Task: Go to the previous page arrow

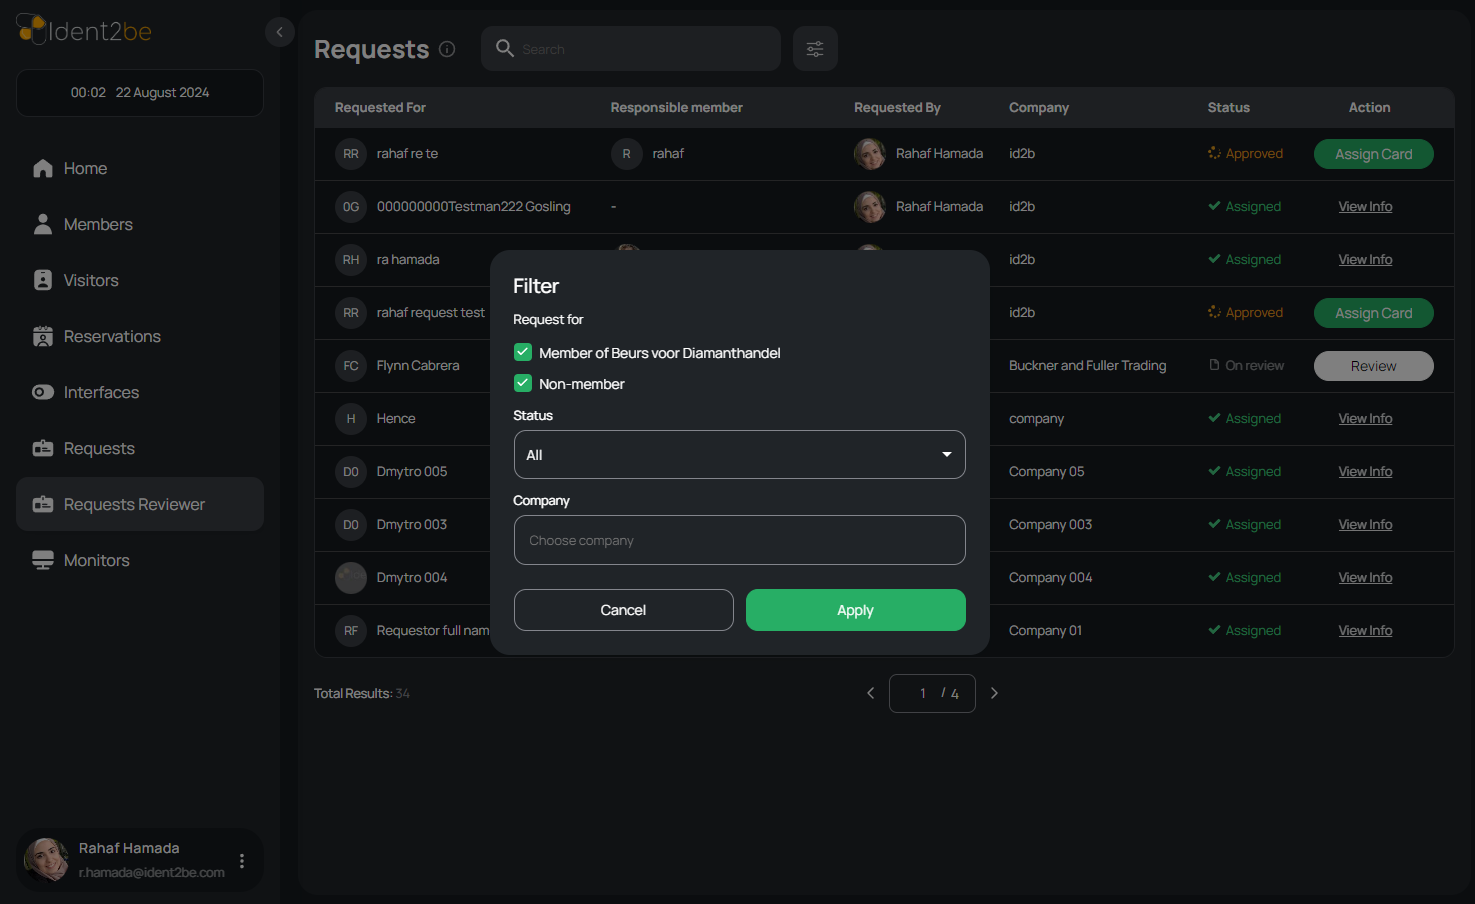Action: point(870,693)
